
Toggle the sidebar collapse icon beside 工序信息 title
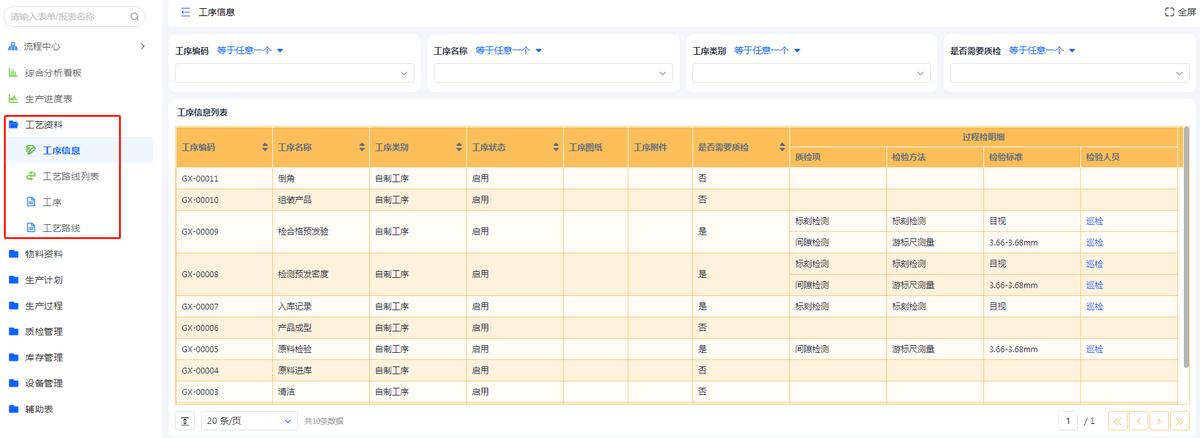coord(185,12)
